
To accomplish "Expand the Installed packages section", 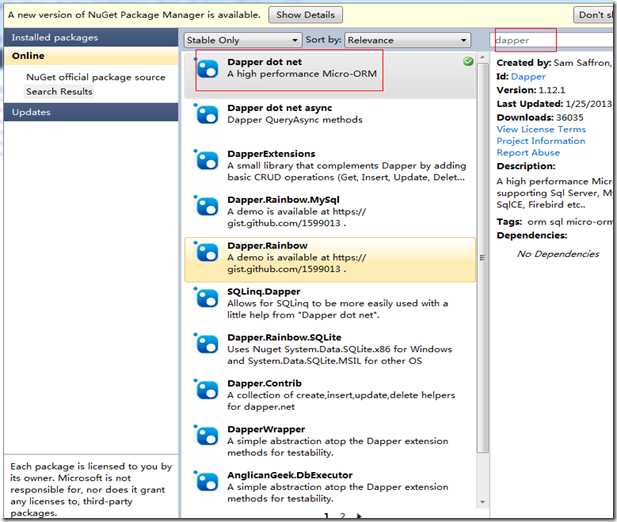I will coord(91,37).
